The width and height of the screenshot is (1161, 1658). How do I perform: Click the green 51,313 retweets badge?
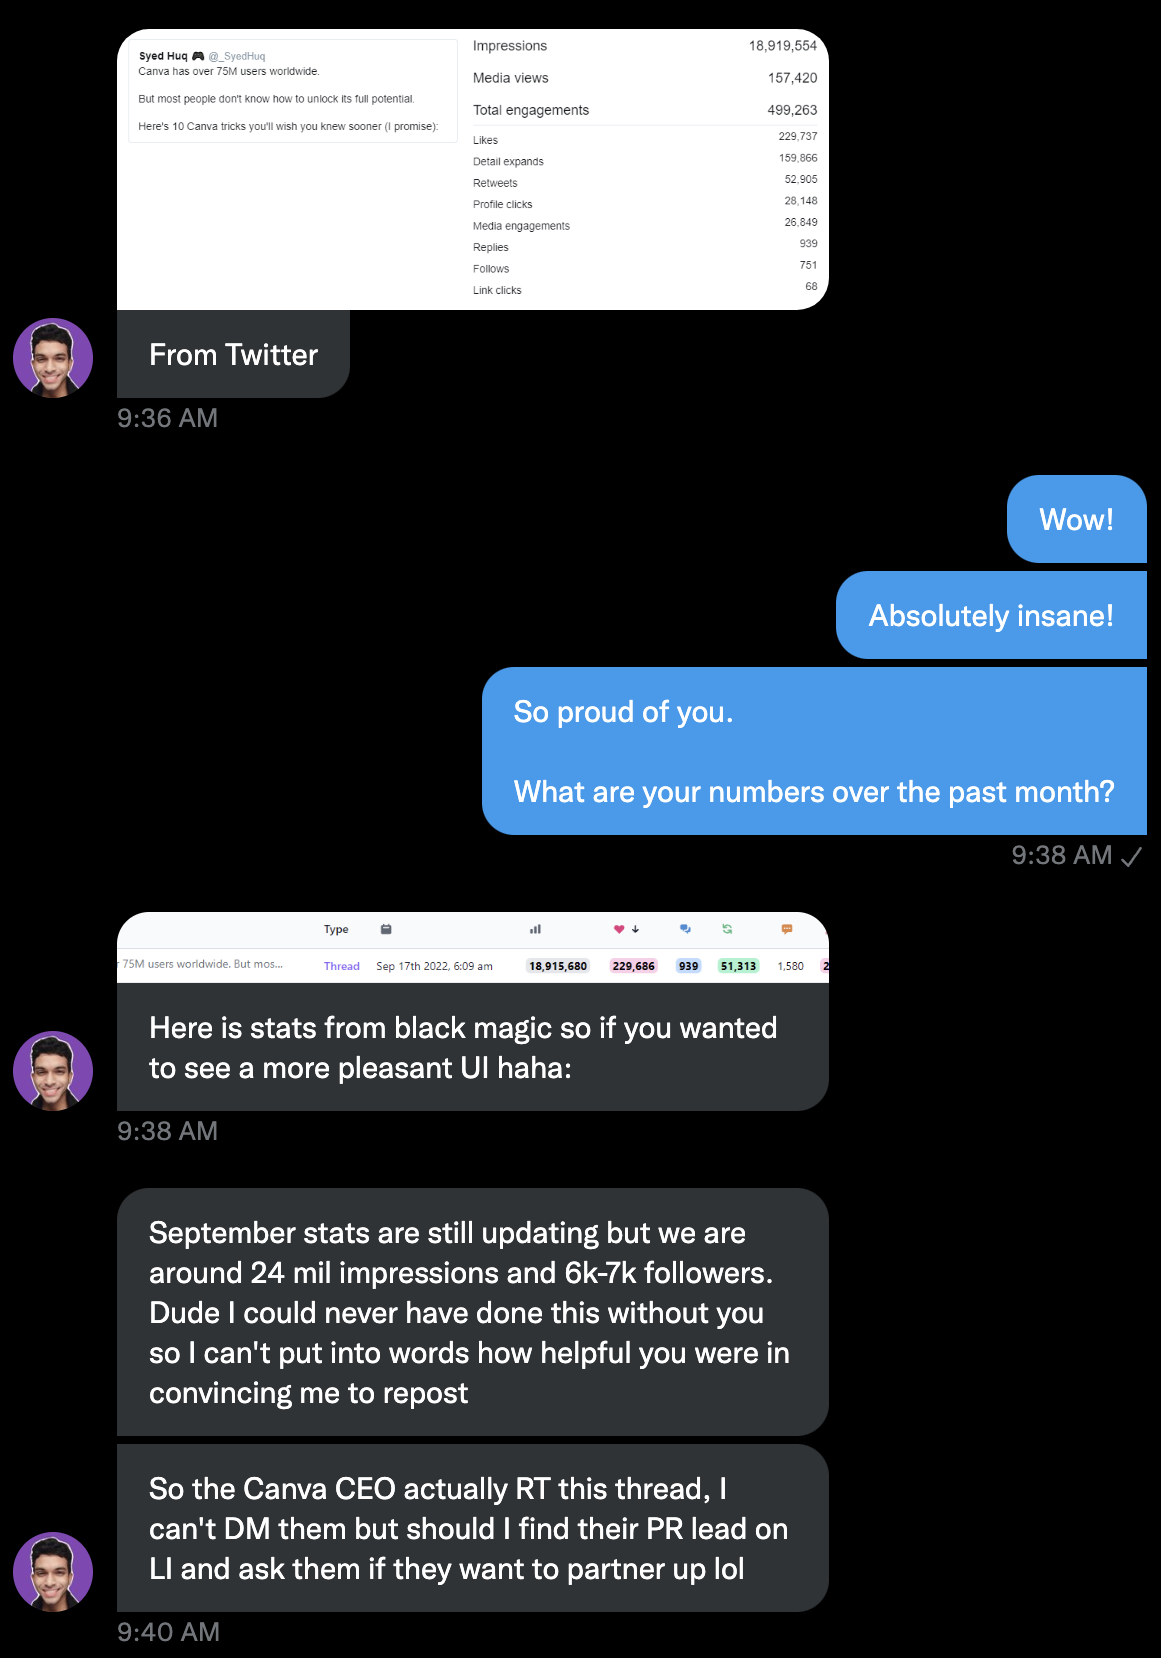738,966
